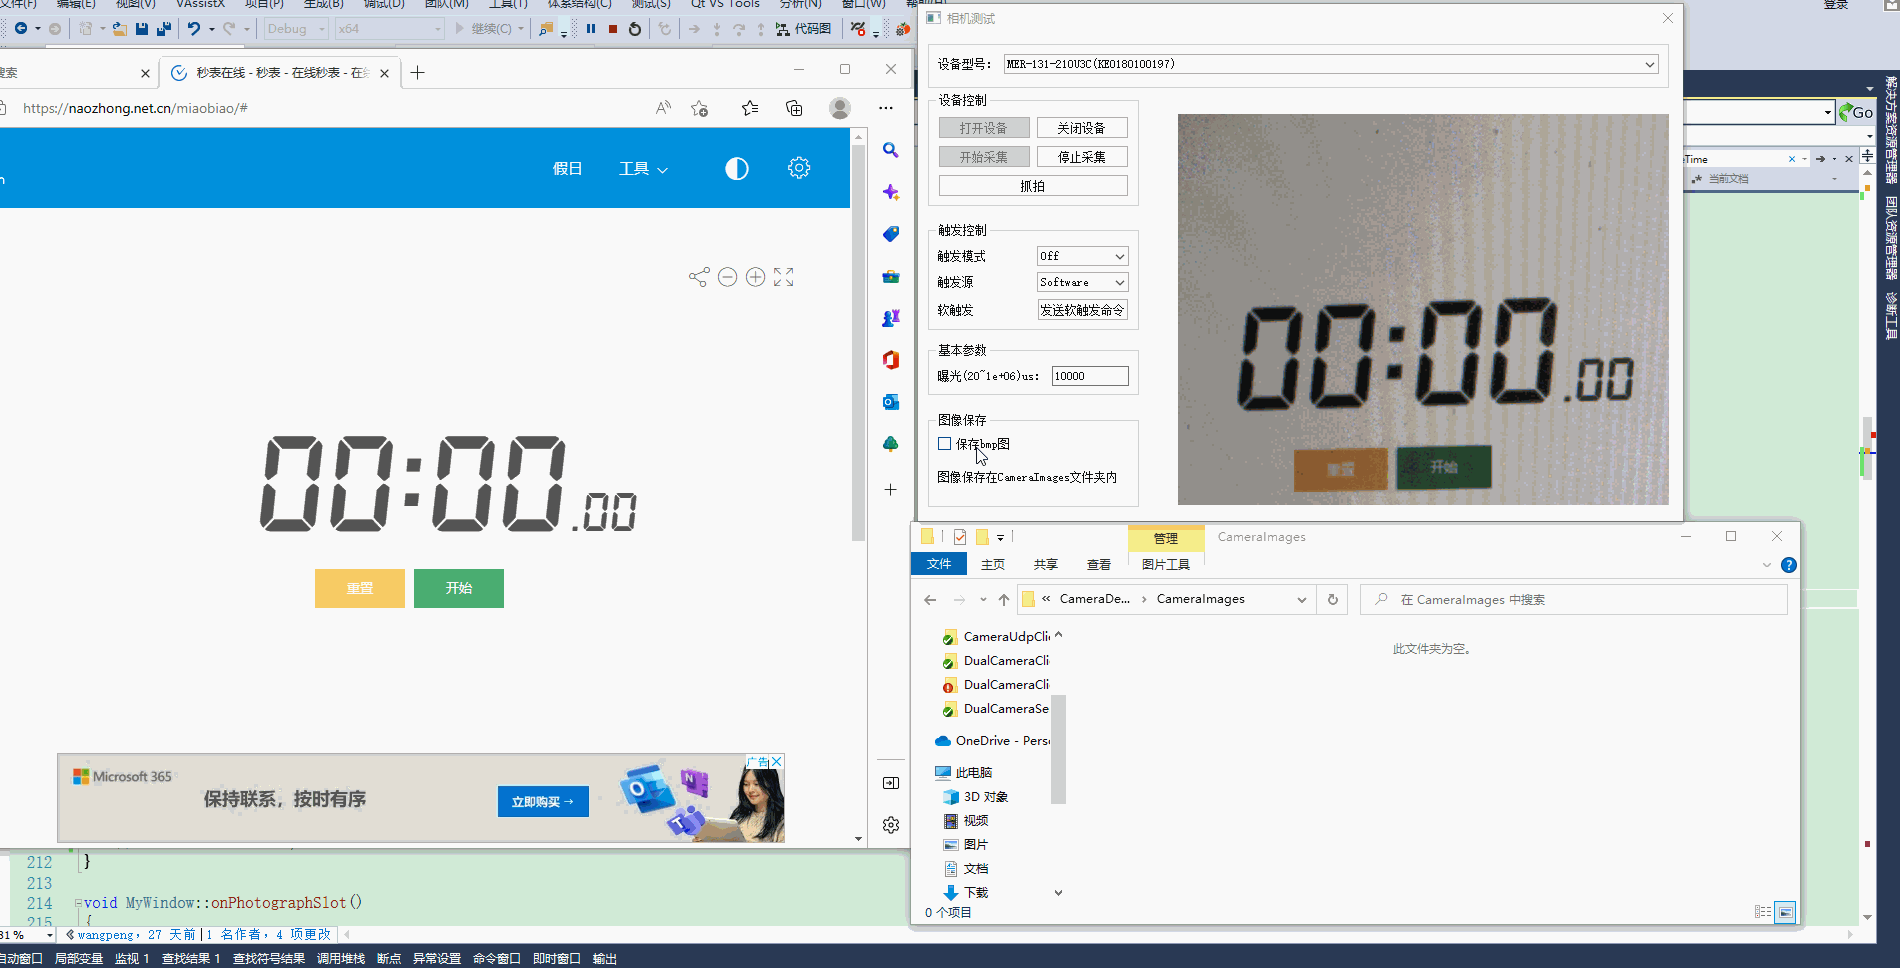
Task: Open browser settings and more menu
Action: pos(886,108)
